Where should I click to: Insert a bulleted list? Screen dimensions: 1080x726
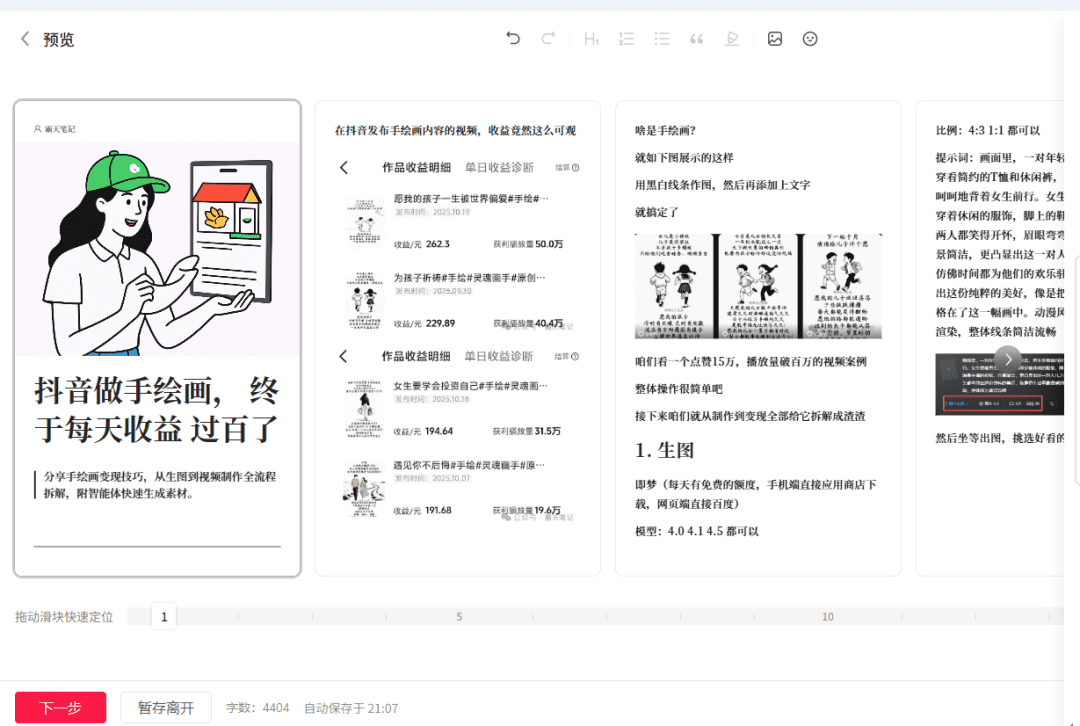(x=661, y=39)
